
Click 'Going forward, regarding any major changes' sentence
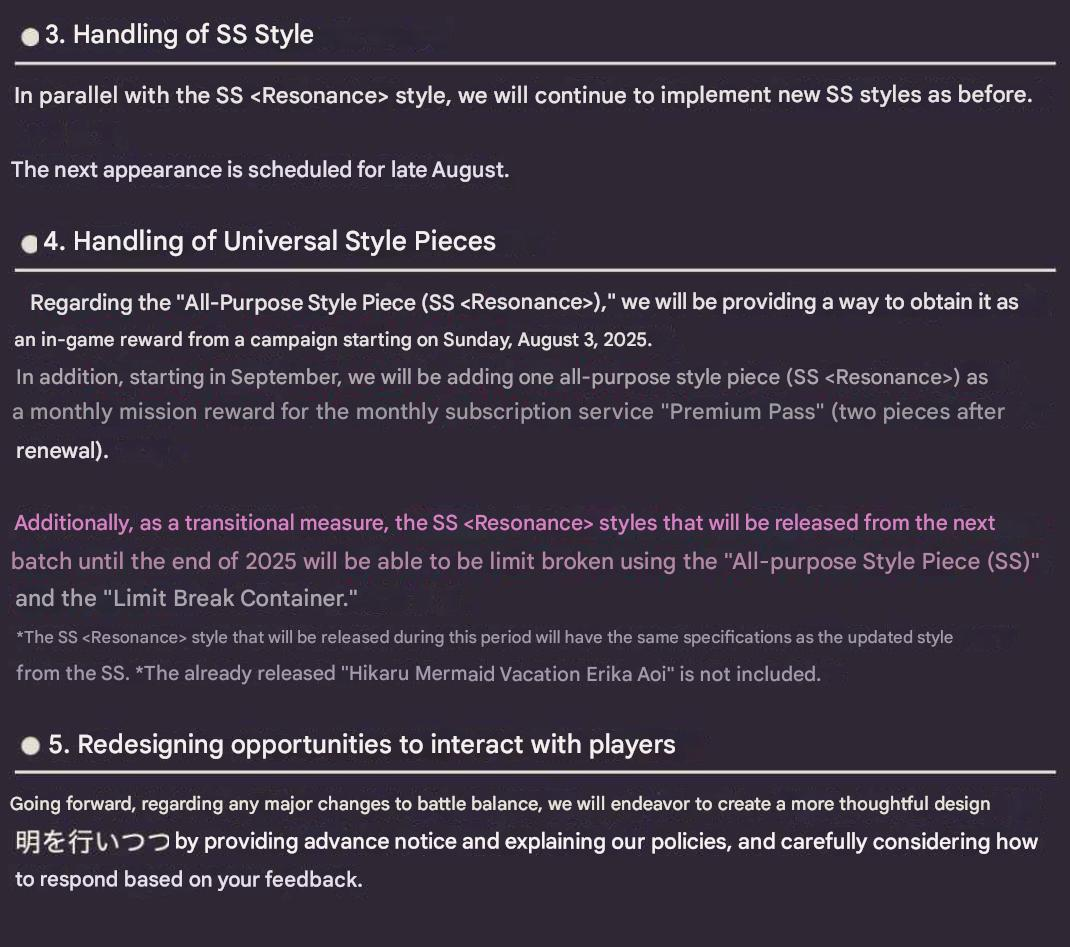click(x=500, y=805)
